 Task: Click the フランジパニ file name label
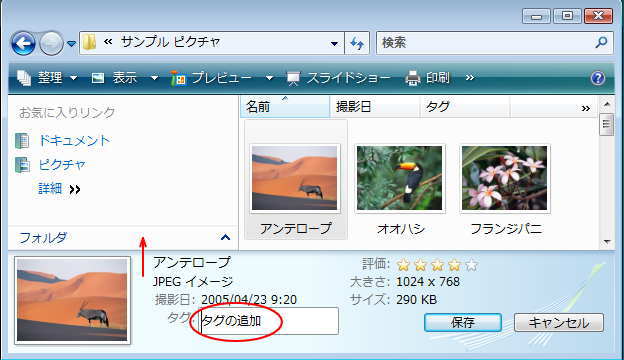click(506, 229)
